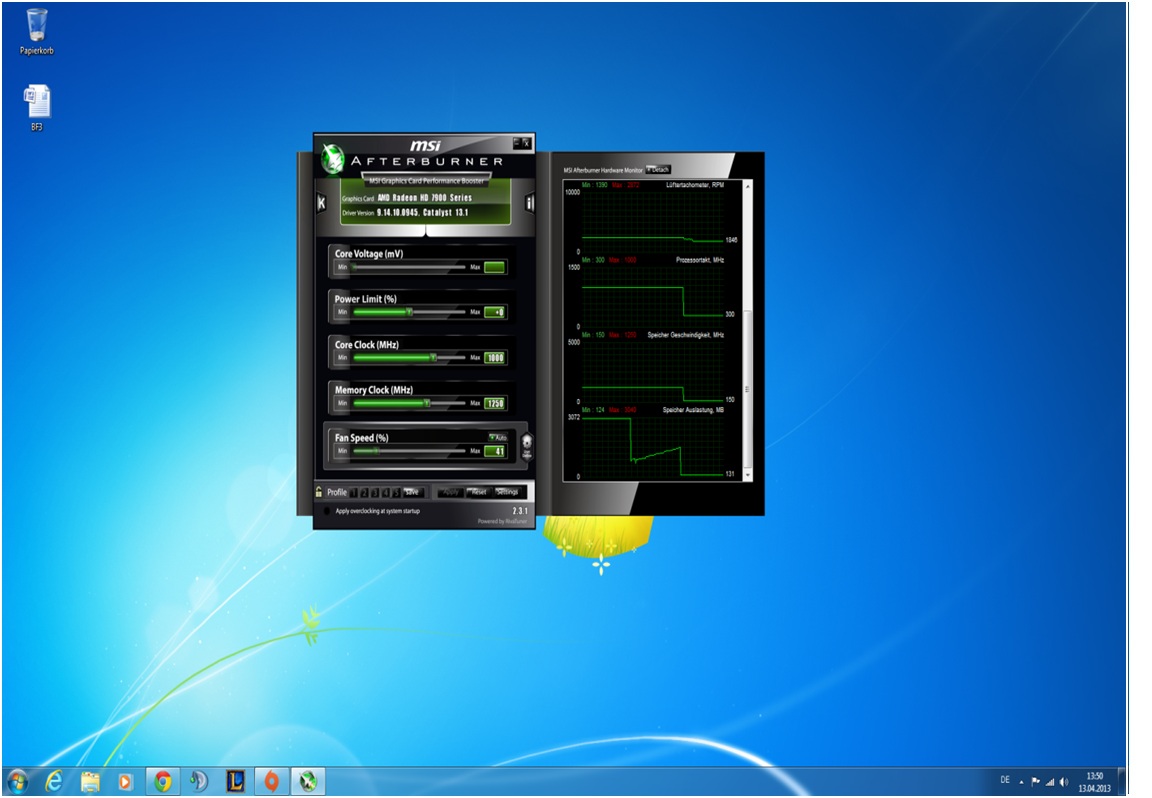The image size is (1152, 798).
Task: Open the Action Center flag tray icon
Action: (1036, 782)
